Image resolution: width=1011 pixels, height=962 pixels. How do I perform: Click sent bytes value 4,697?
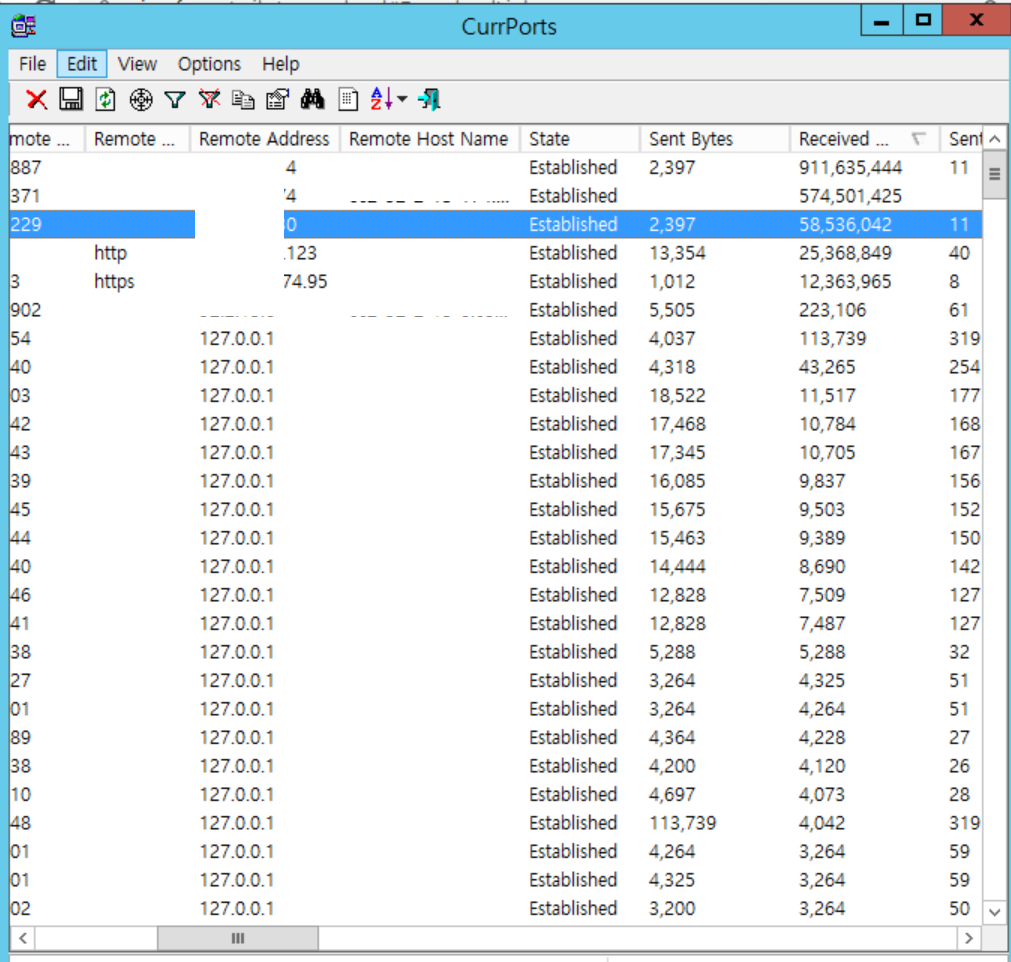tap(672, 794)
